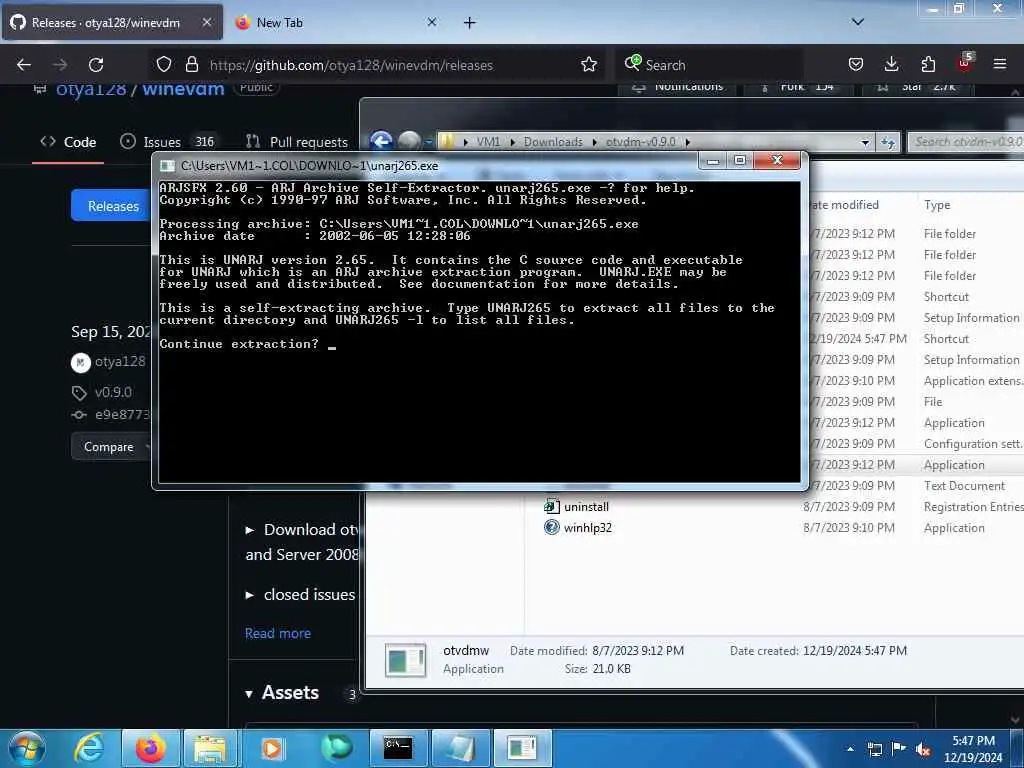Open network tray icon
The width and height of the screenshot is (1024, 768).
coord(875,750)
